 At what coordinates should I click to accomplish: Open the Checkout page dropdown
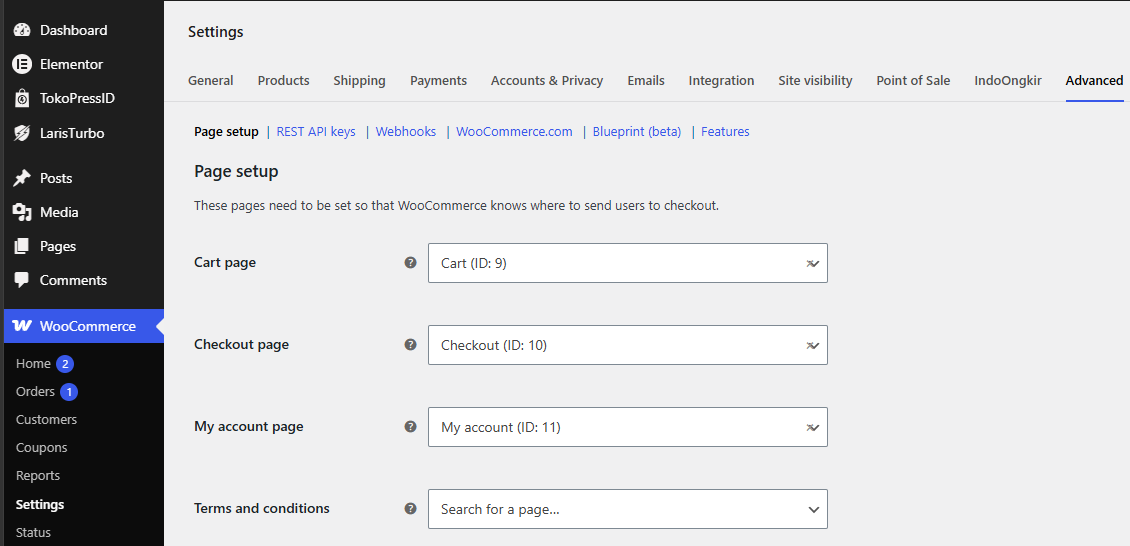(x=628, y=345)
